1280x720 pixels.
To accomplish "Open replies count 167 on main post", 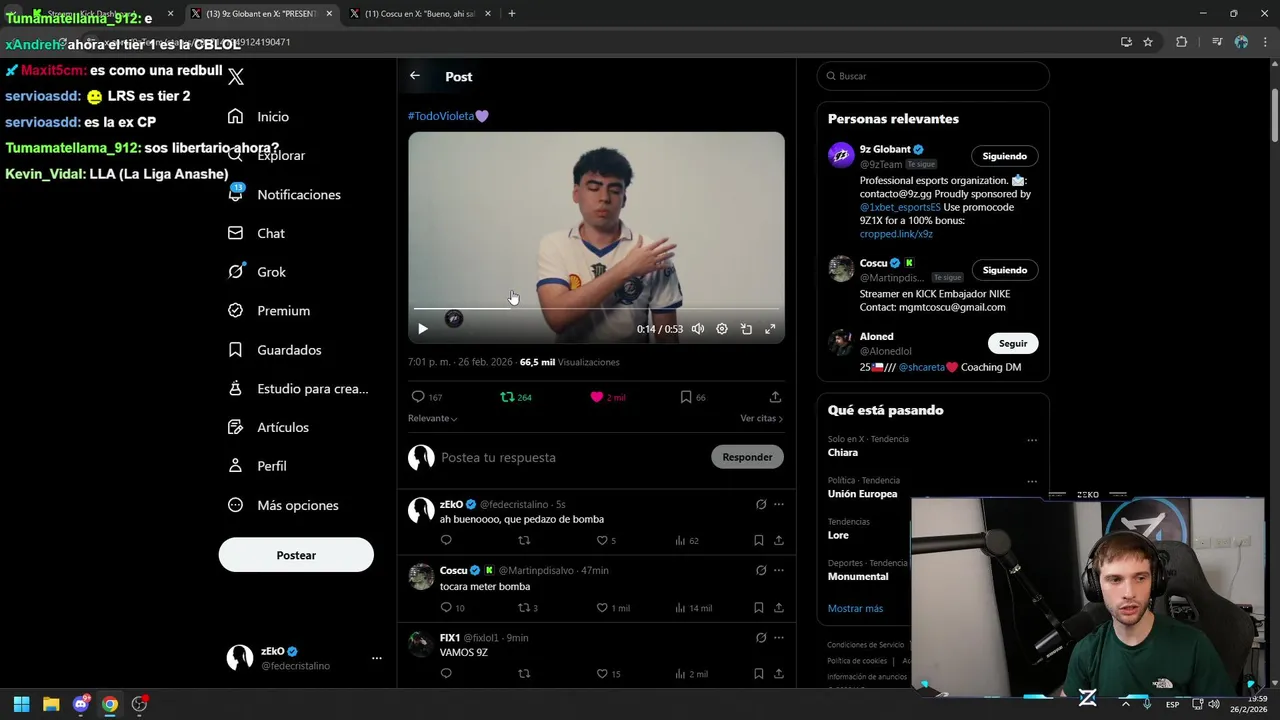I will (427, 397).
